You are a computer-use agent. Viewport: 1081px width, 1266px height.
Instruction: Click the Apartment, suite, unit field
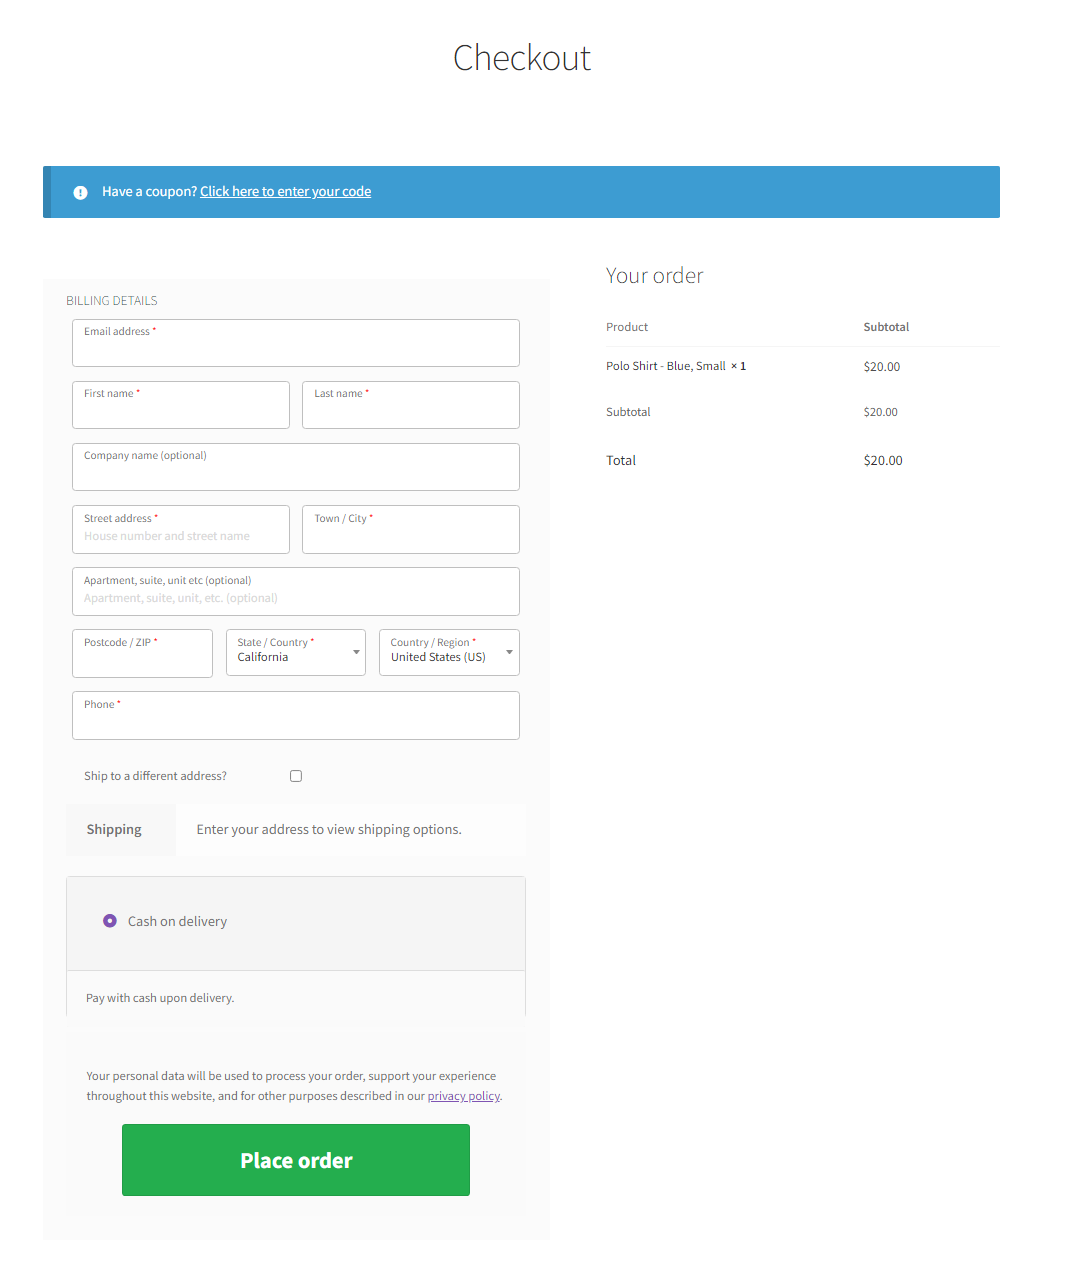[x=296, y=591]
